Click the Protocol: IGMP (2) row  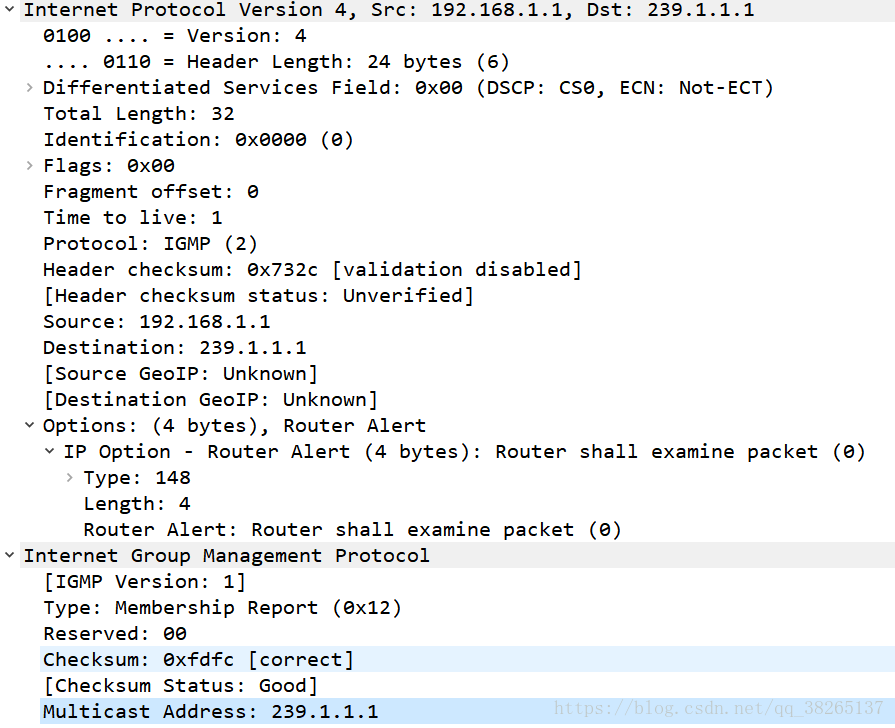point(150,244)
